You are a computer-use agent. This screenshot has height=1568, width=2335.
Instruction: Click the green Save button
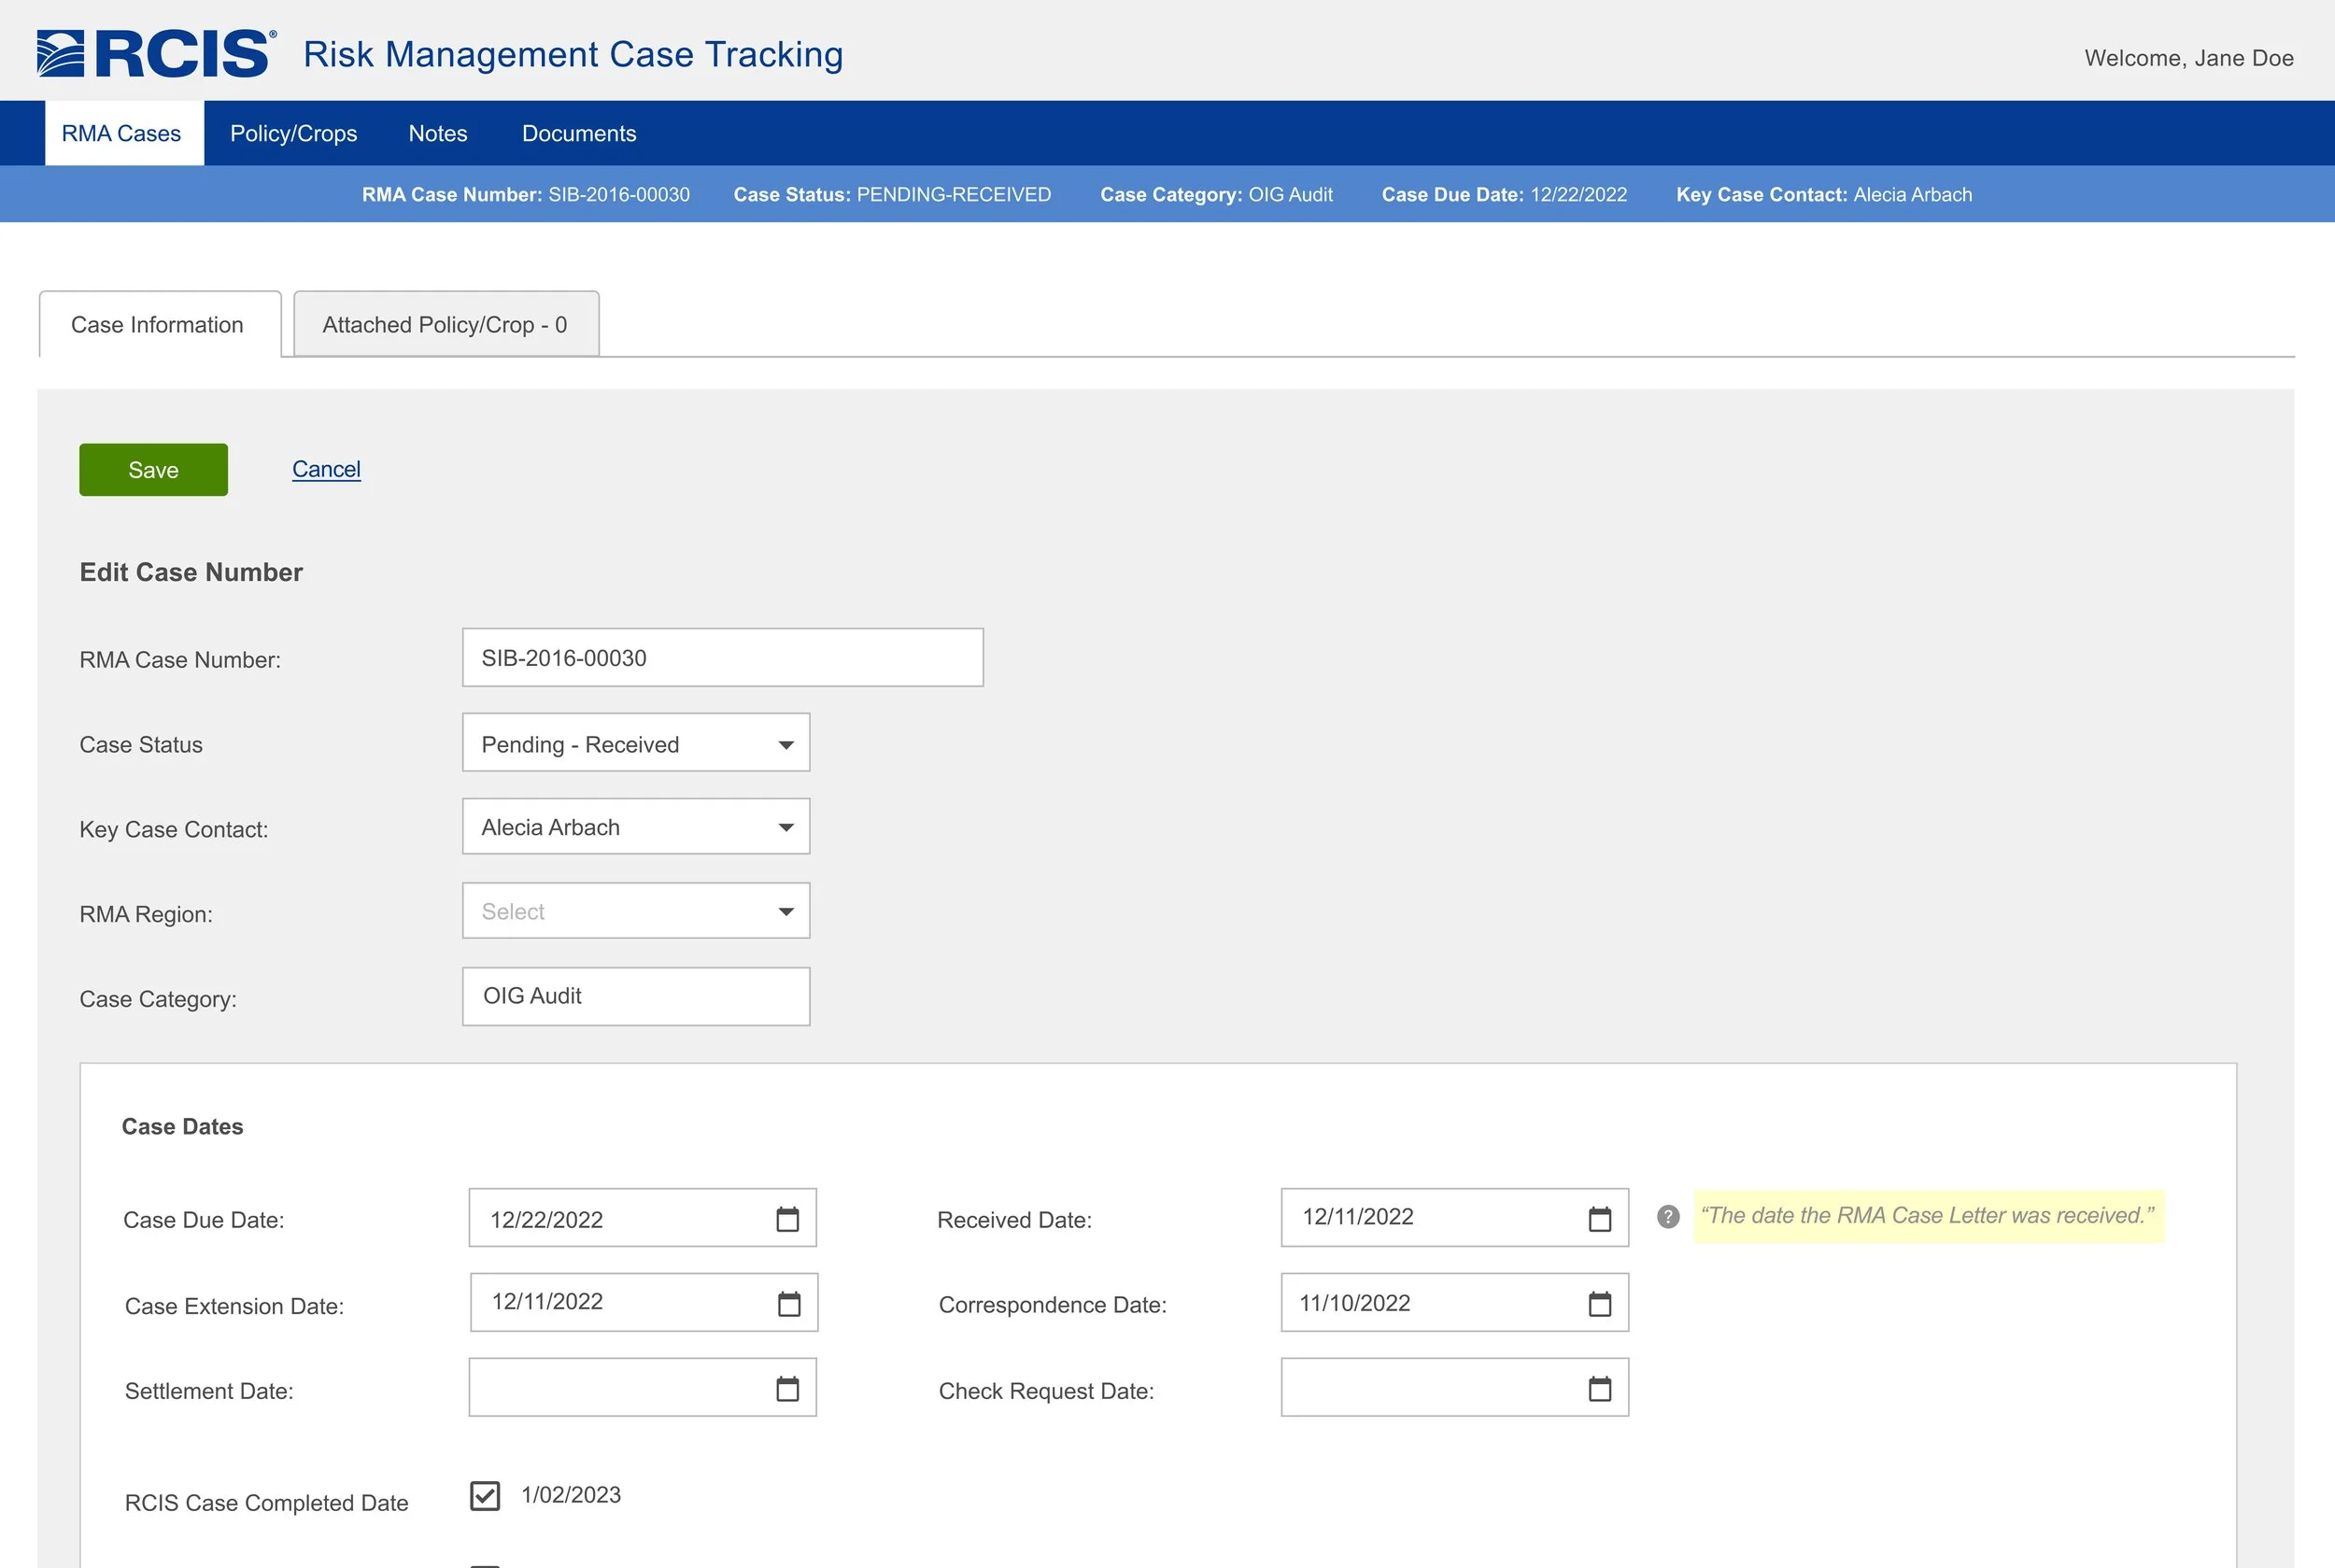(x=153, y=470)
